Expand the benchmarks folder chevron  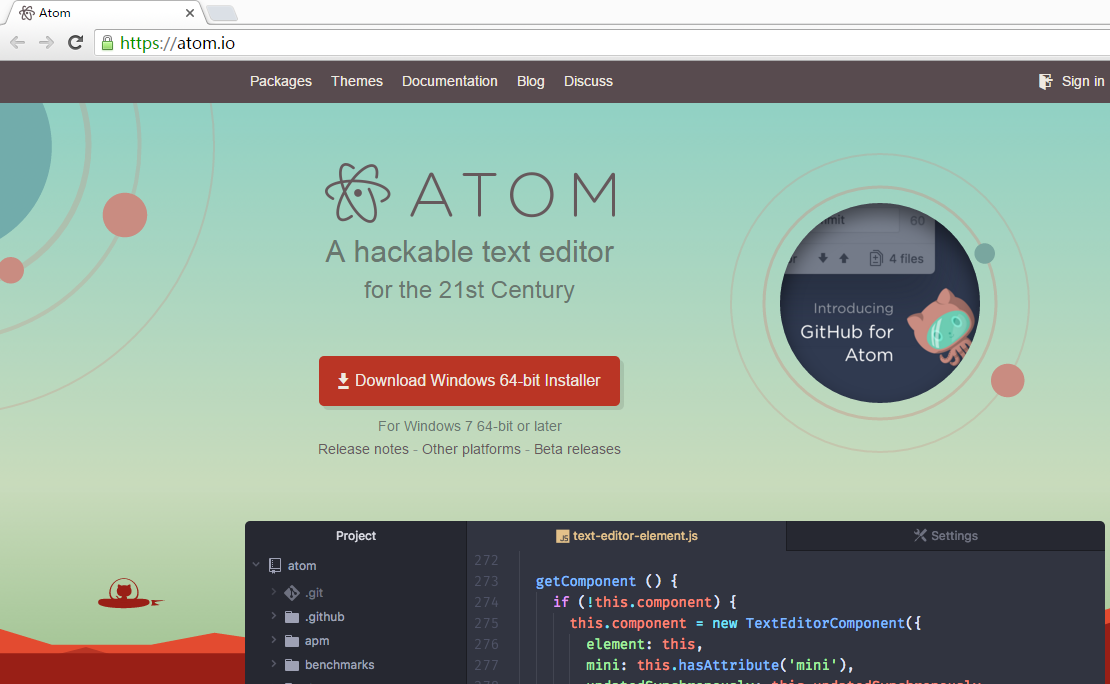[x=274, y=664]
